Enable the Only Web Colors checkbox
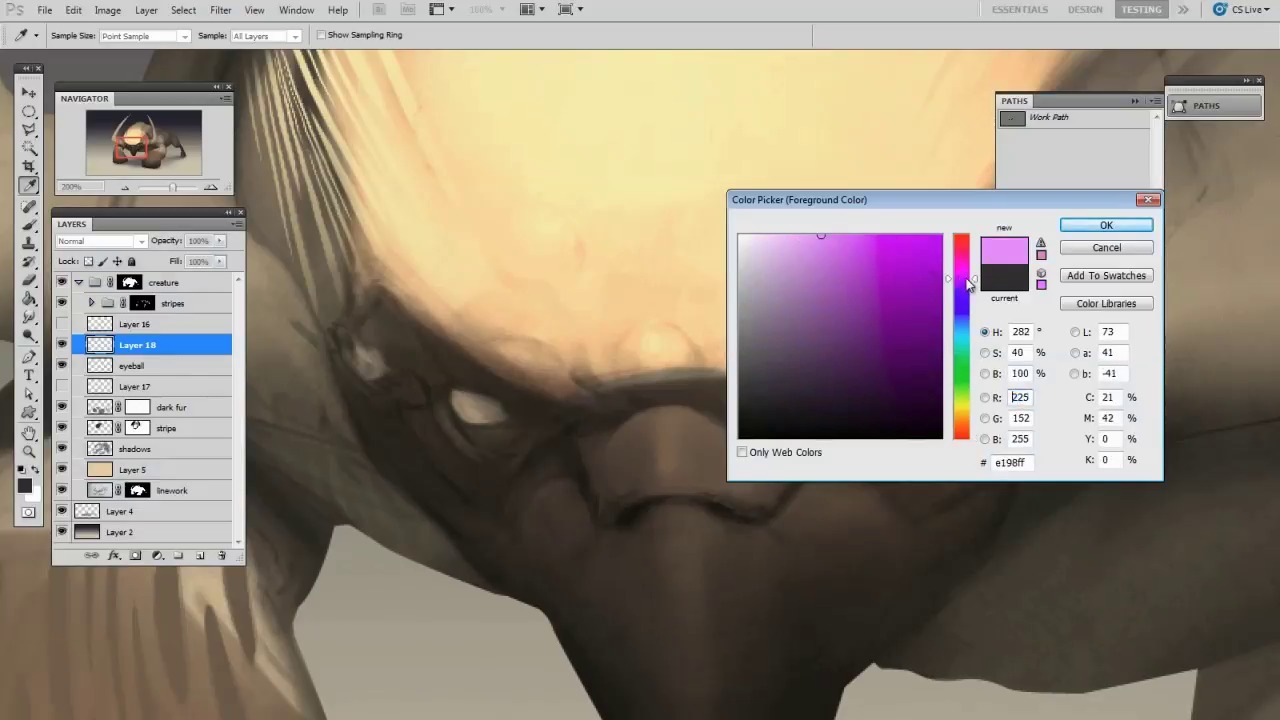This screenshot has width=1280, height=720. [742, 452]
